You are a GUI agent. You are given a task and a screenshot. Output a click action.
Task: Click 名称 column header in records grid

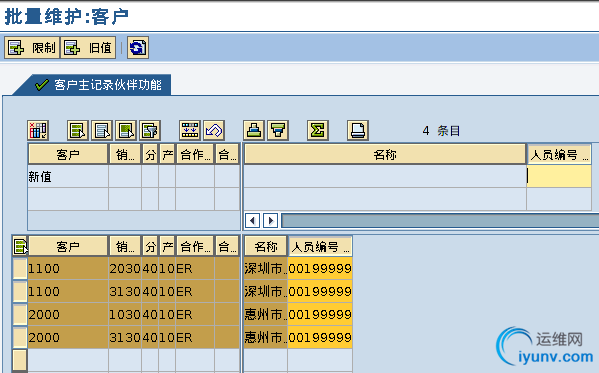tap(266, 247)
